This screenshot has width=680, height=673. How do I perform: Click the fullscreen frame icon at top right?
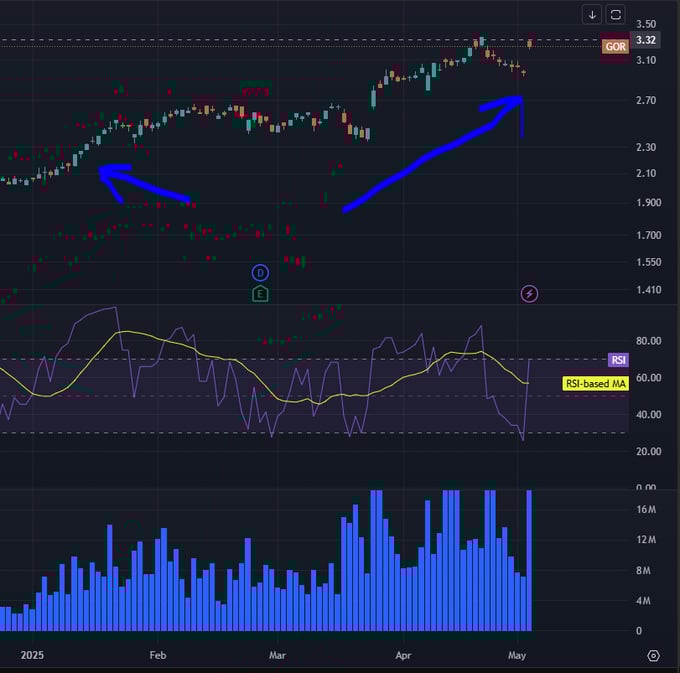[x=616, y=15]
